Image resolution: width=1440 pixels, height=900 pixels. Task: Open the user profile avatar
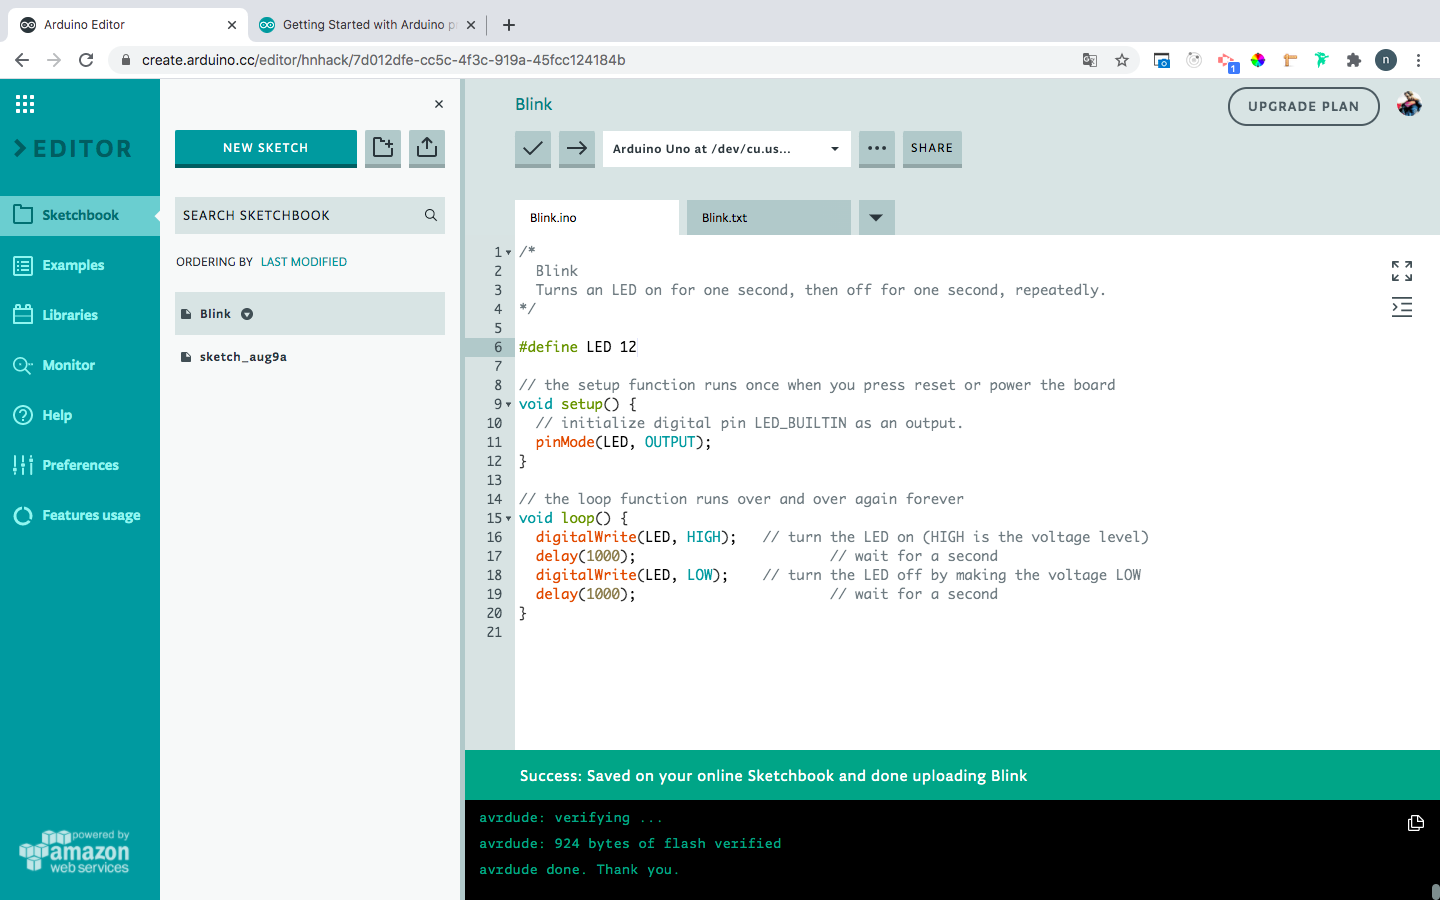[1409, 105]
